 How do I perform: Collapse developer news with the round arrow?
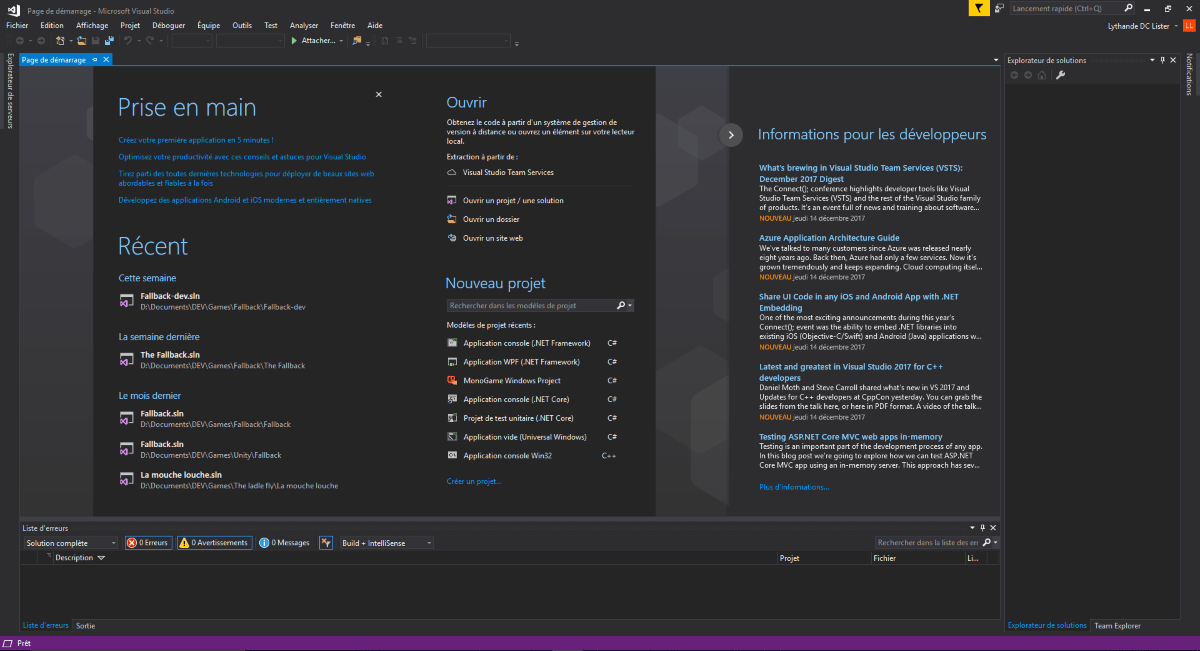pos(731,134)
